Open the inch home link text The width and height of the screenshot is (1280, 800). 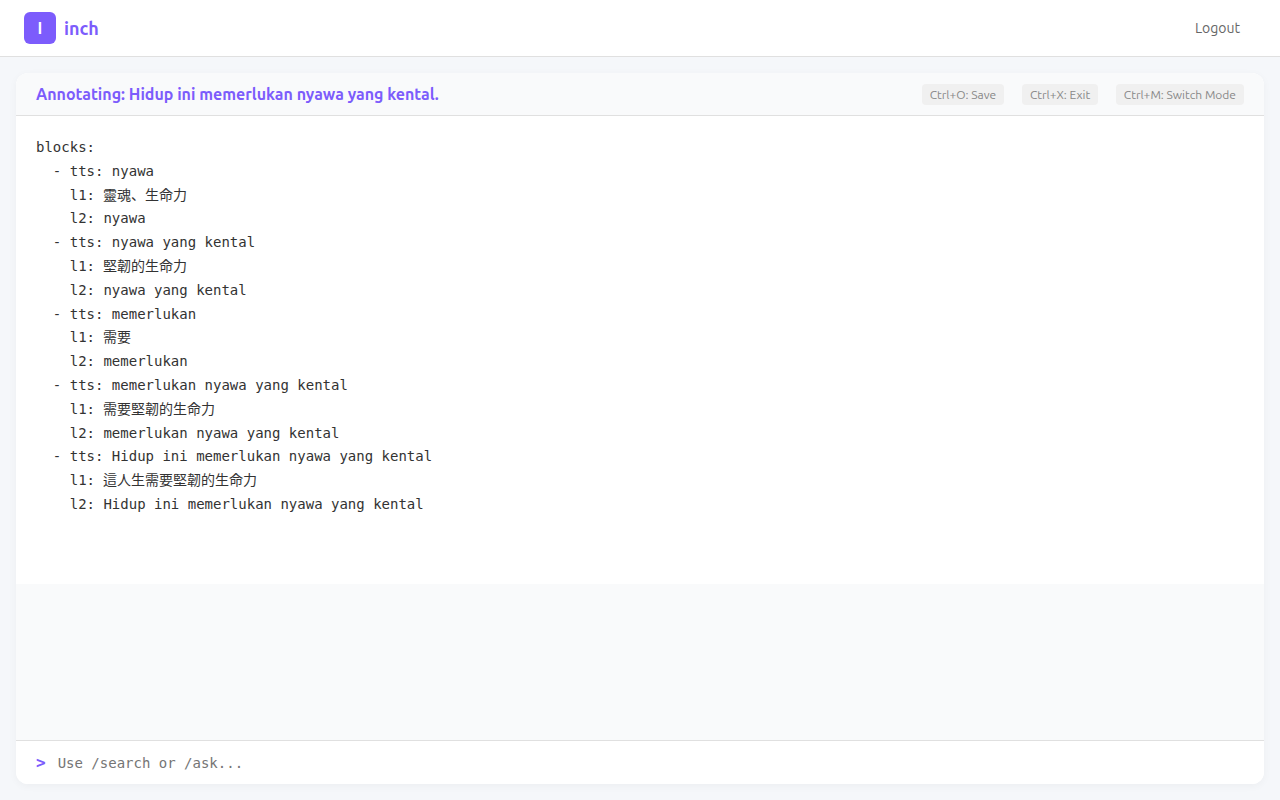click(x=81, y=28)
